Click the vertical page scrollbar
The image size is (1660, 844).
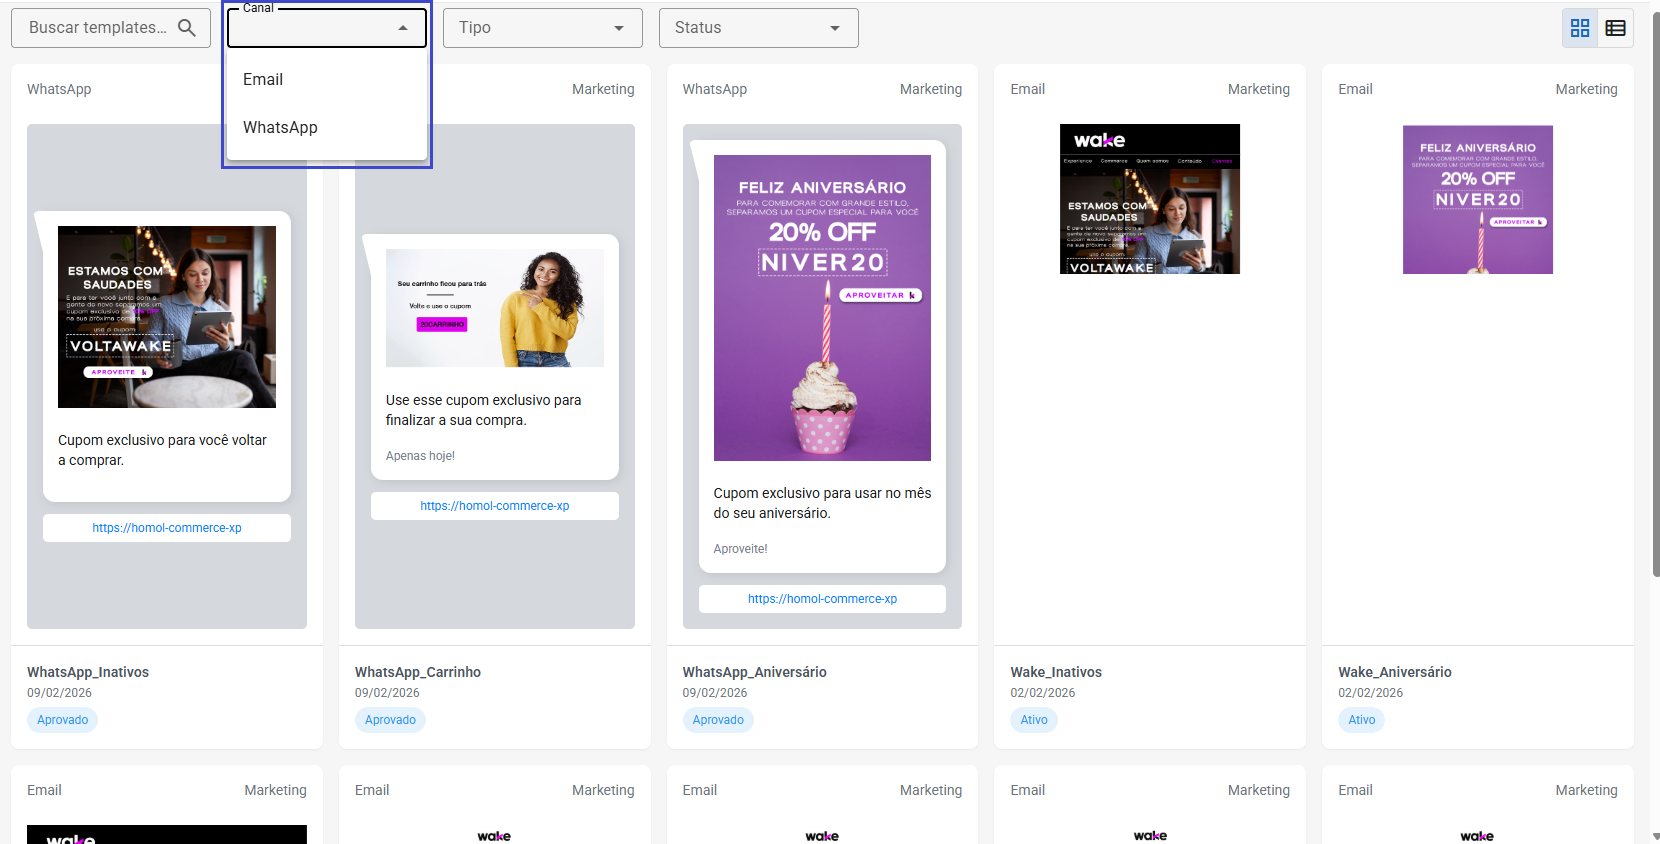click(x=1655, y=300)
